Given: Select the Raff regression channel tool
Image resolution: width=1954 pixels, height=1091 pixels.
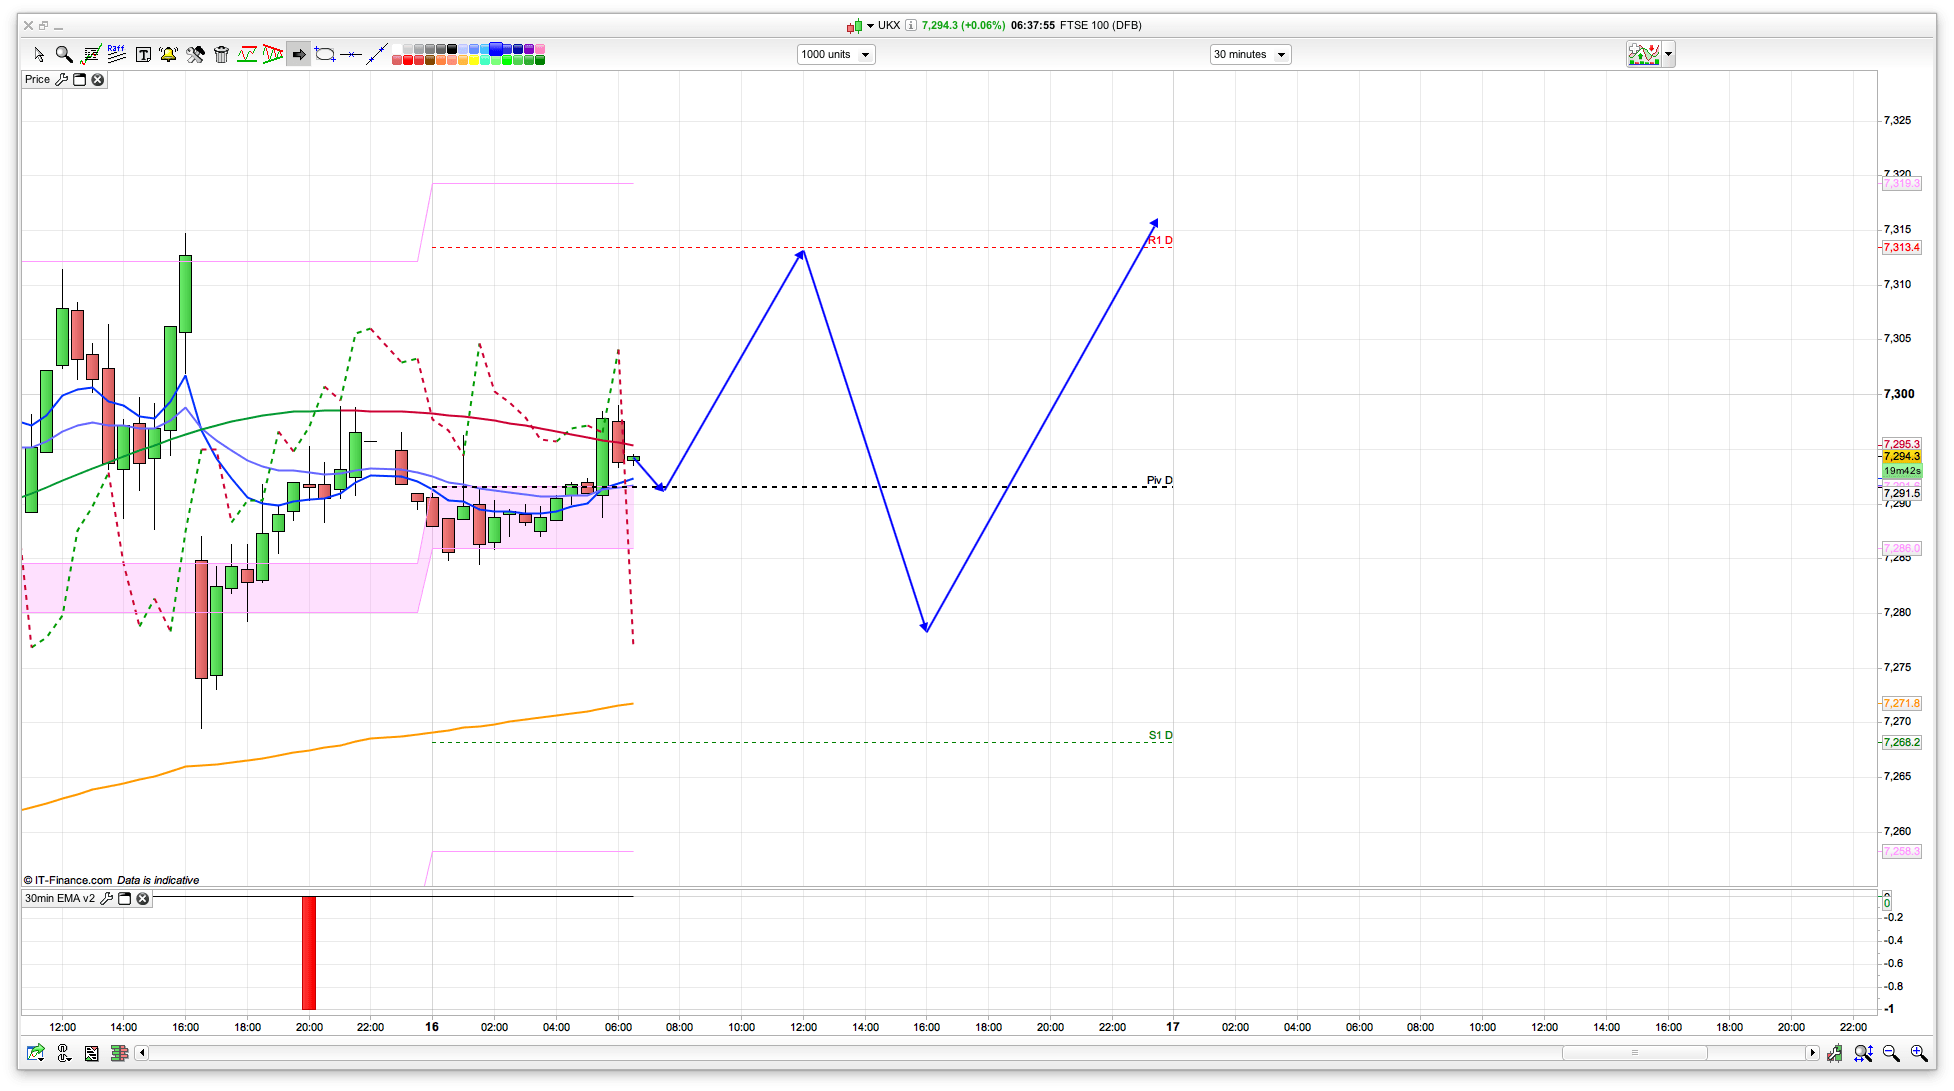Looking at the screenshot, I should coord(116,54).
